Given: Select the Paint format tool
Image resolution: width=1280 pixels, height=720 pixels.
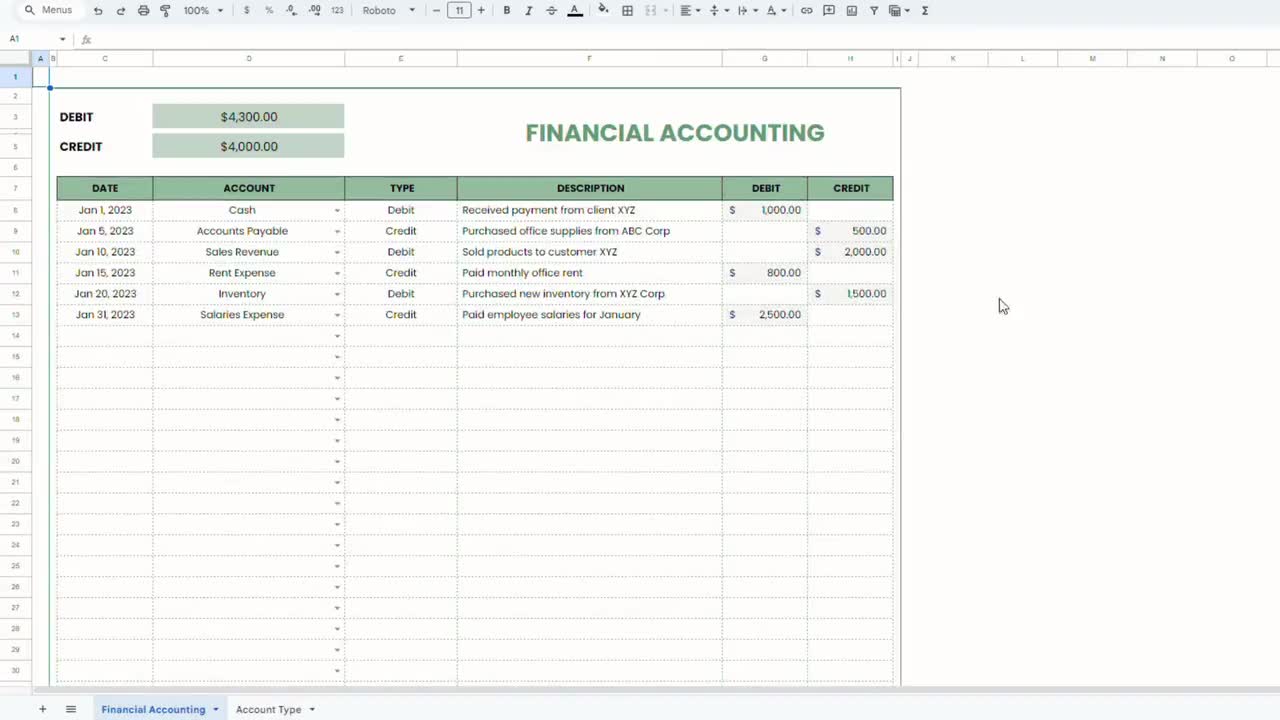Looking at the screenshot, I should 166,10.
